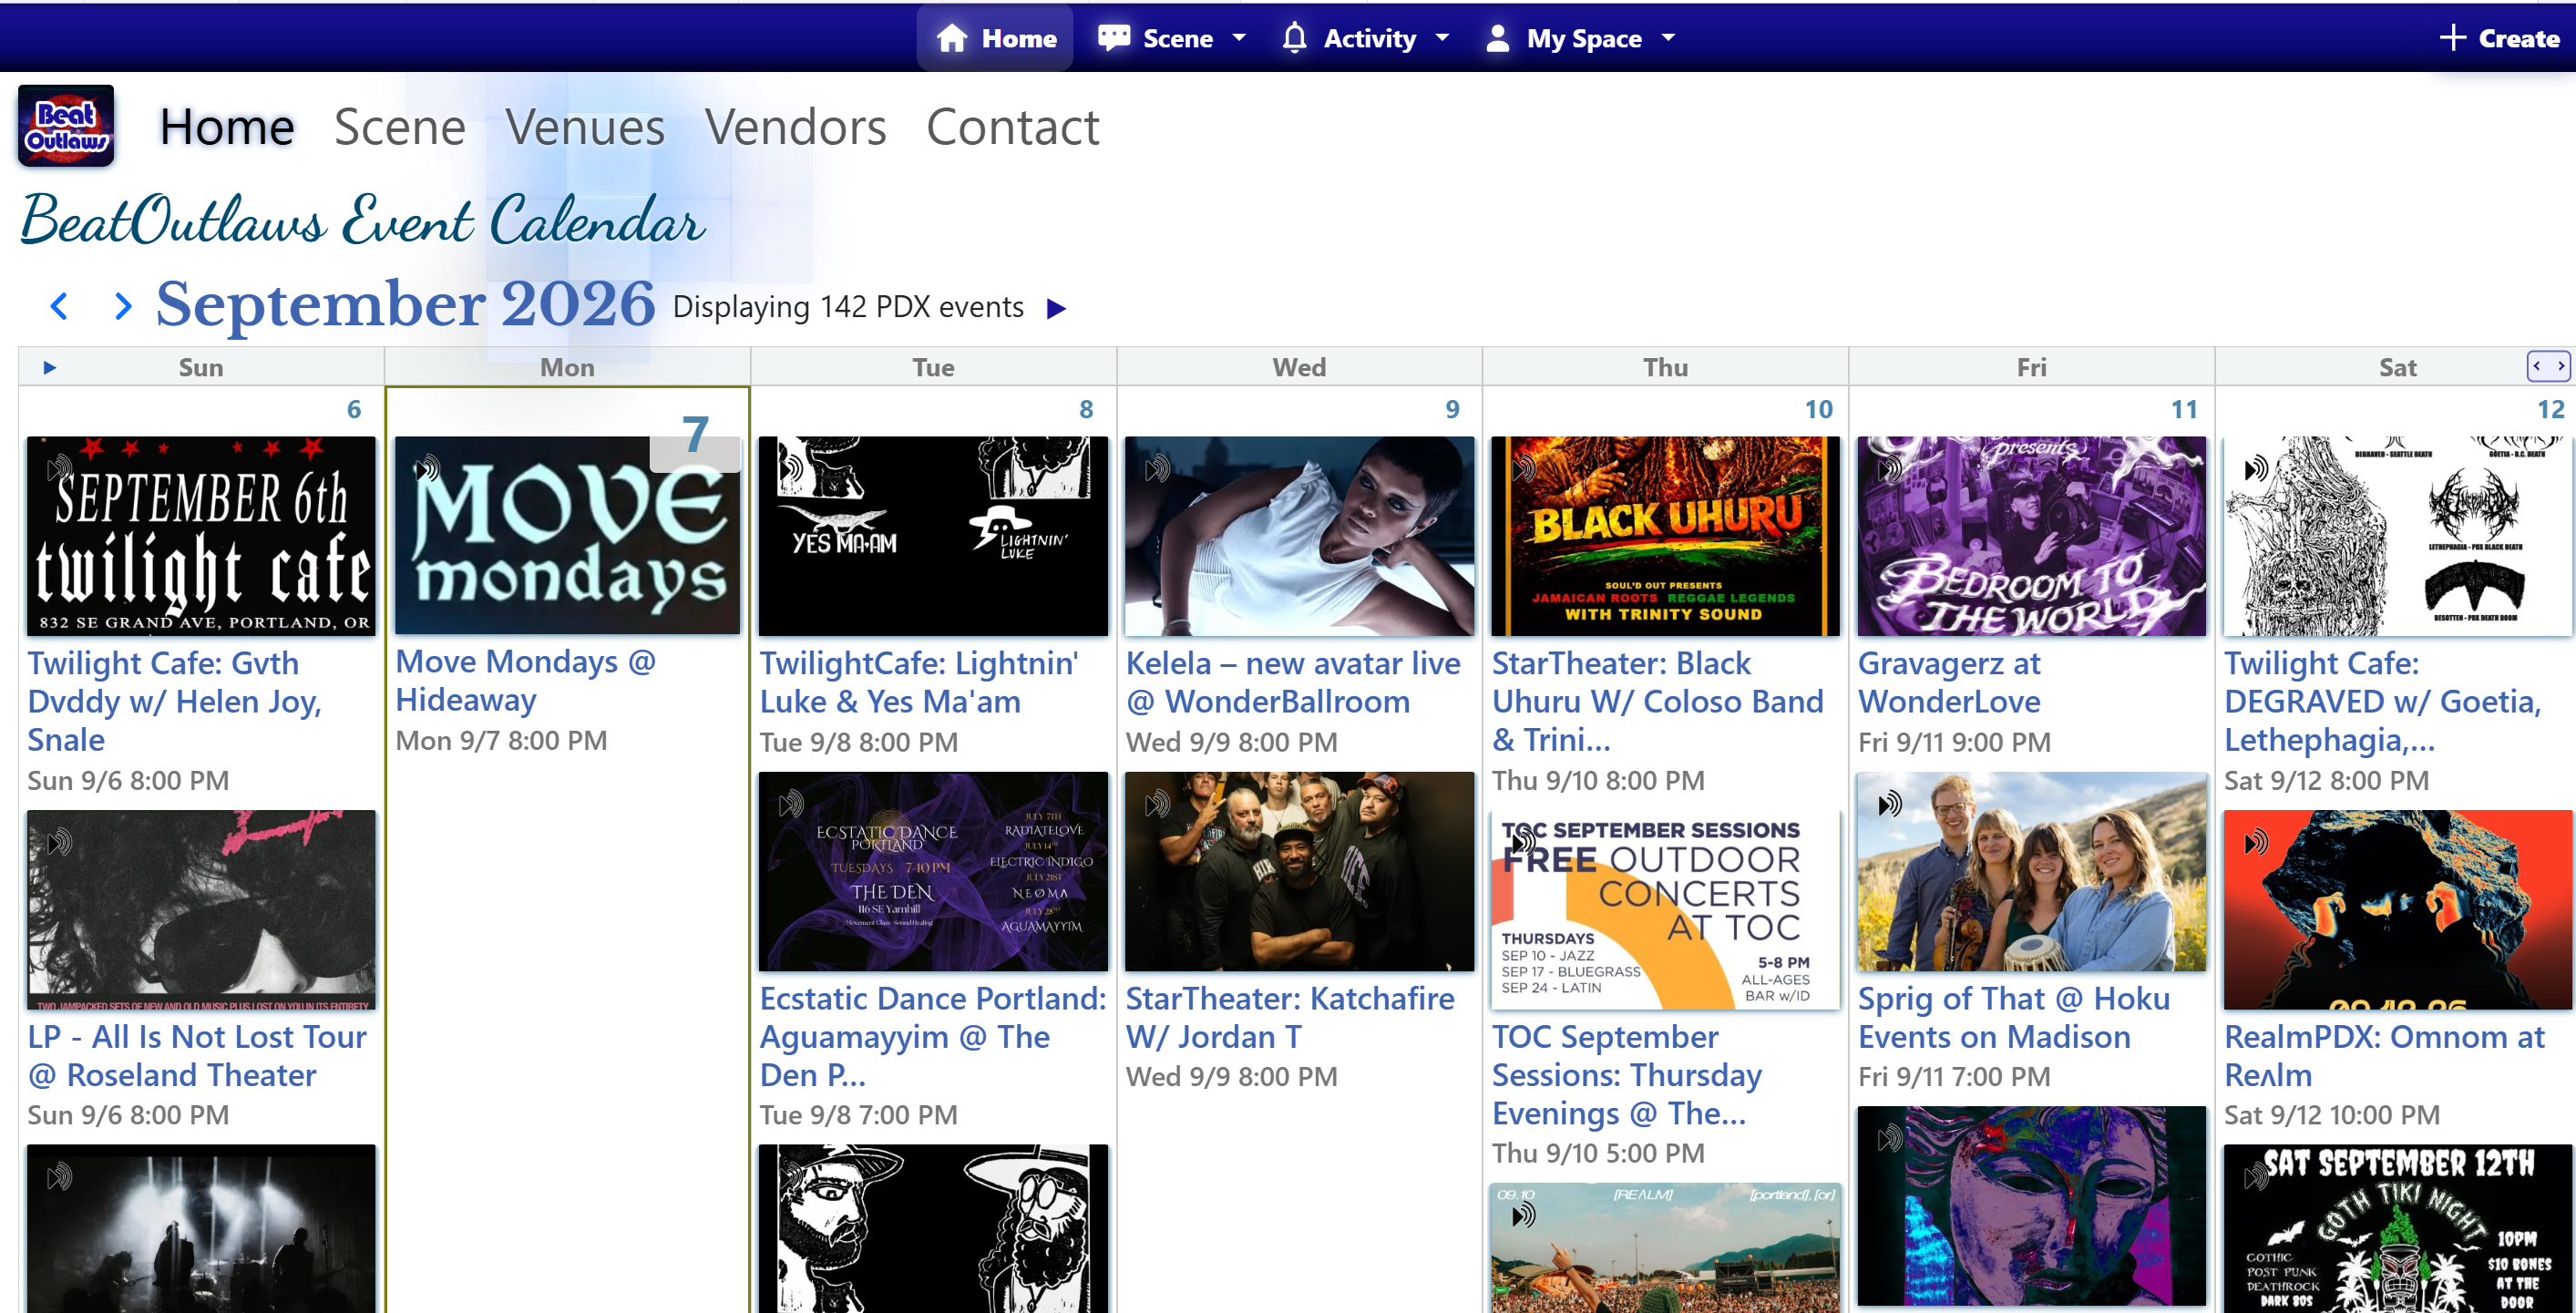Click Home button in top navigation bar
This screenshot has width=2576, height=1313.
click(995, 38)
